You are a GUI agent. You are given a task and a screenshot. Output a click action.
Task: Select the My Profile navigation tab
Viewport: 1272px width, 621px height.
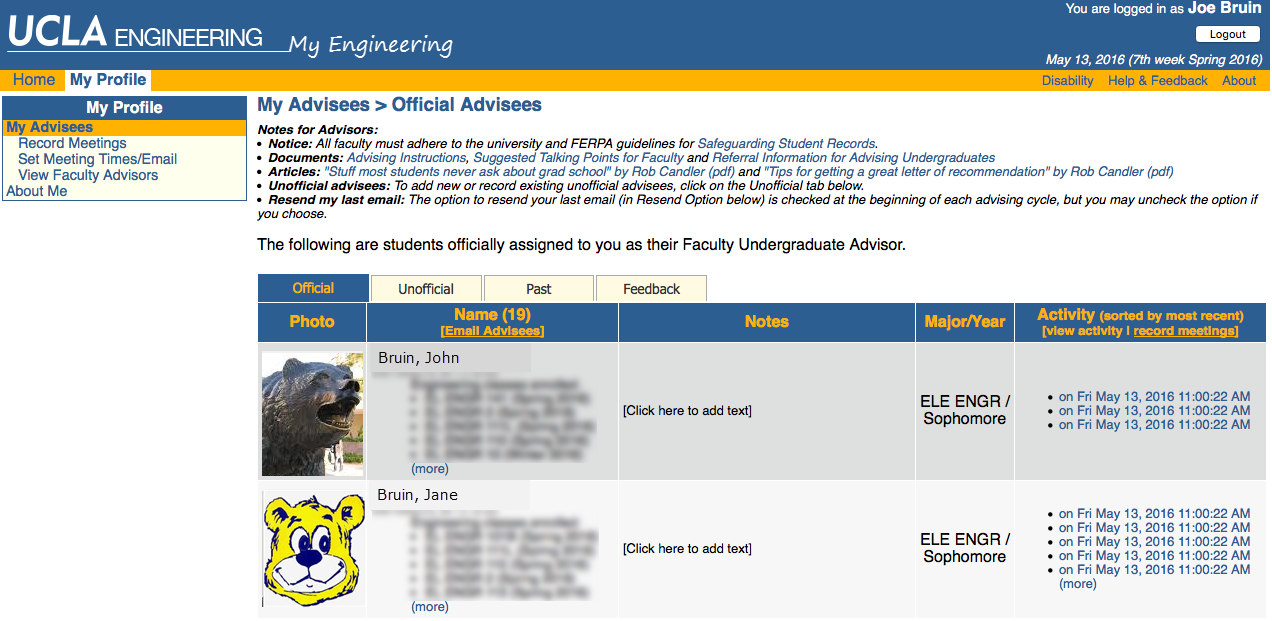pos(108,80)
